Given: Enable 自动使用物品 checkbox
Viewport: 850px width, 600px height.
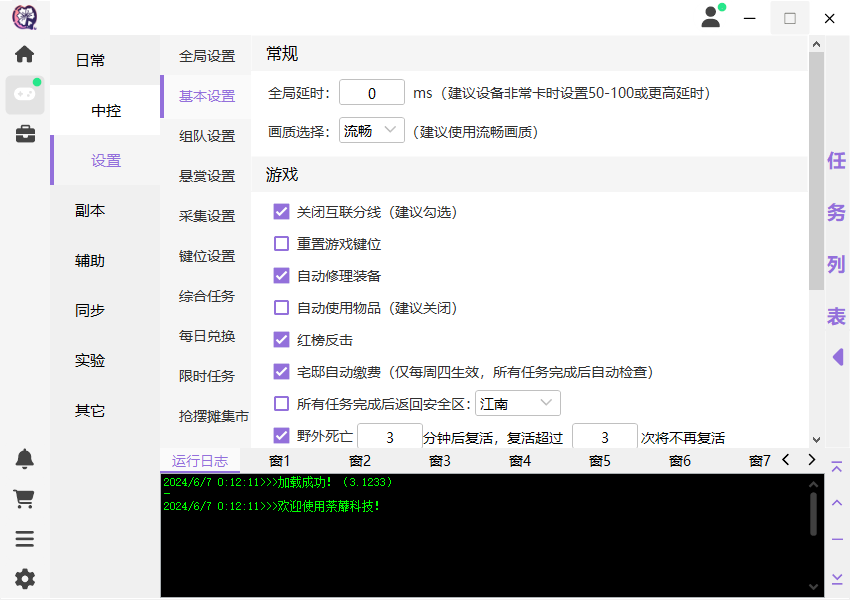Looking at the screenshot, I should [281, 307].
